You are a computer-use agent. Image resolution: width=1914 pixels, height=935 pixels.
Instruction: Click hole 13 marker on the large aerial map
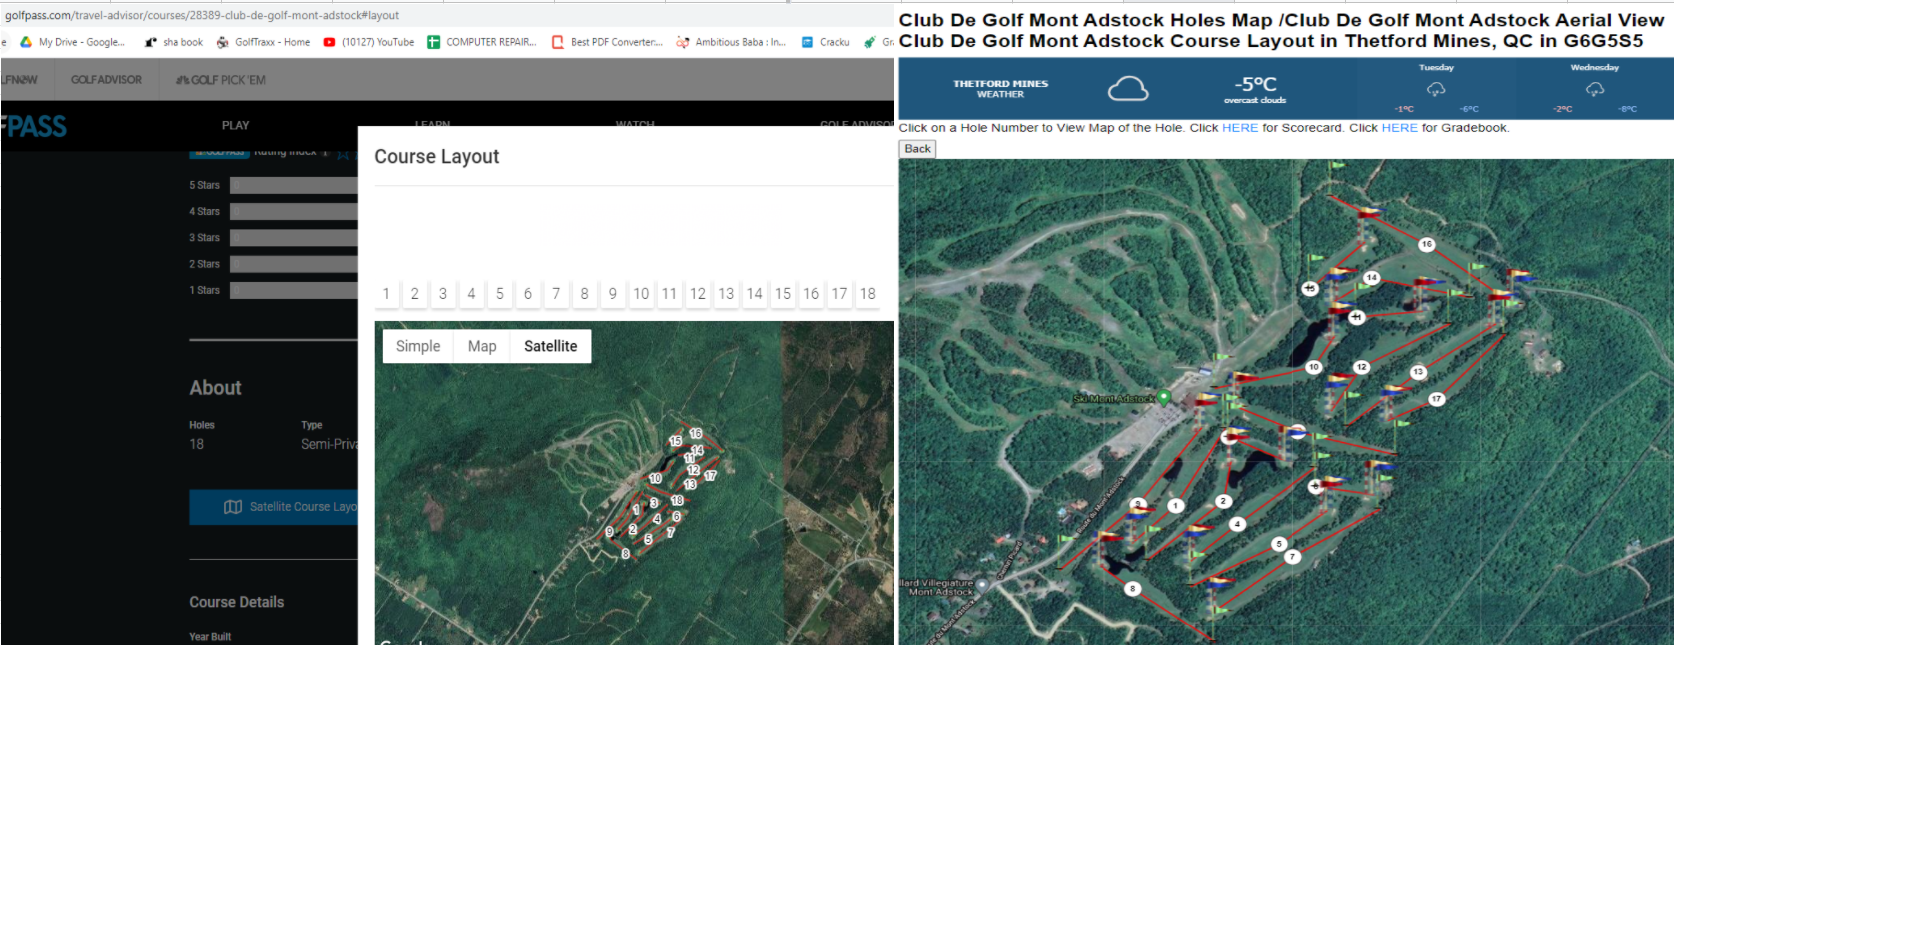1418,372
